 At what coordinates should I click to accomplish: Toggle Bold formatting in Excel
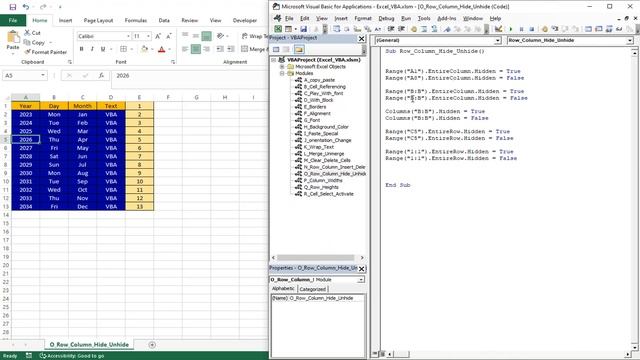coord(81,49)
